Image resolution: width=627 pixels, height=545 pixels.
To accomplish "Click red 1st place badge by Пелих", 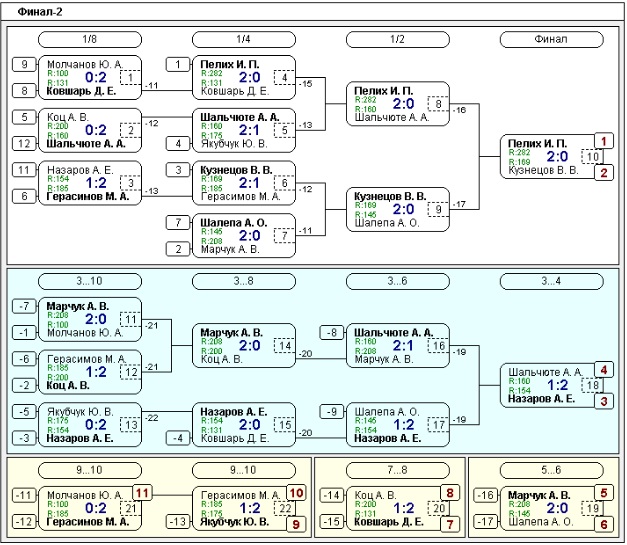I will click(604, 141).
